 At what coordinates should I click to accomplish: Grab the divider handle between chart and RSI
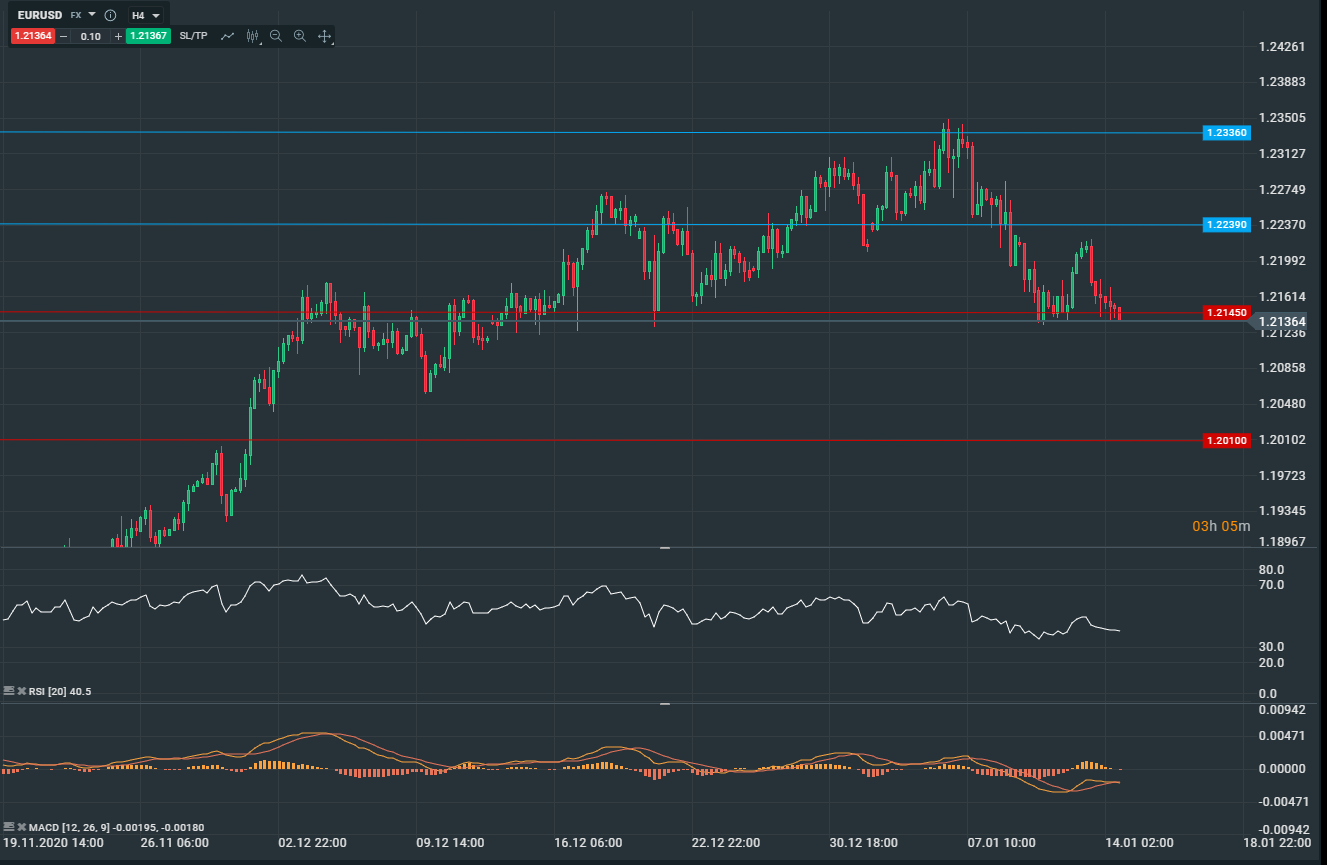pyautogui.click(x=664, y=548)
